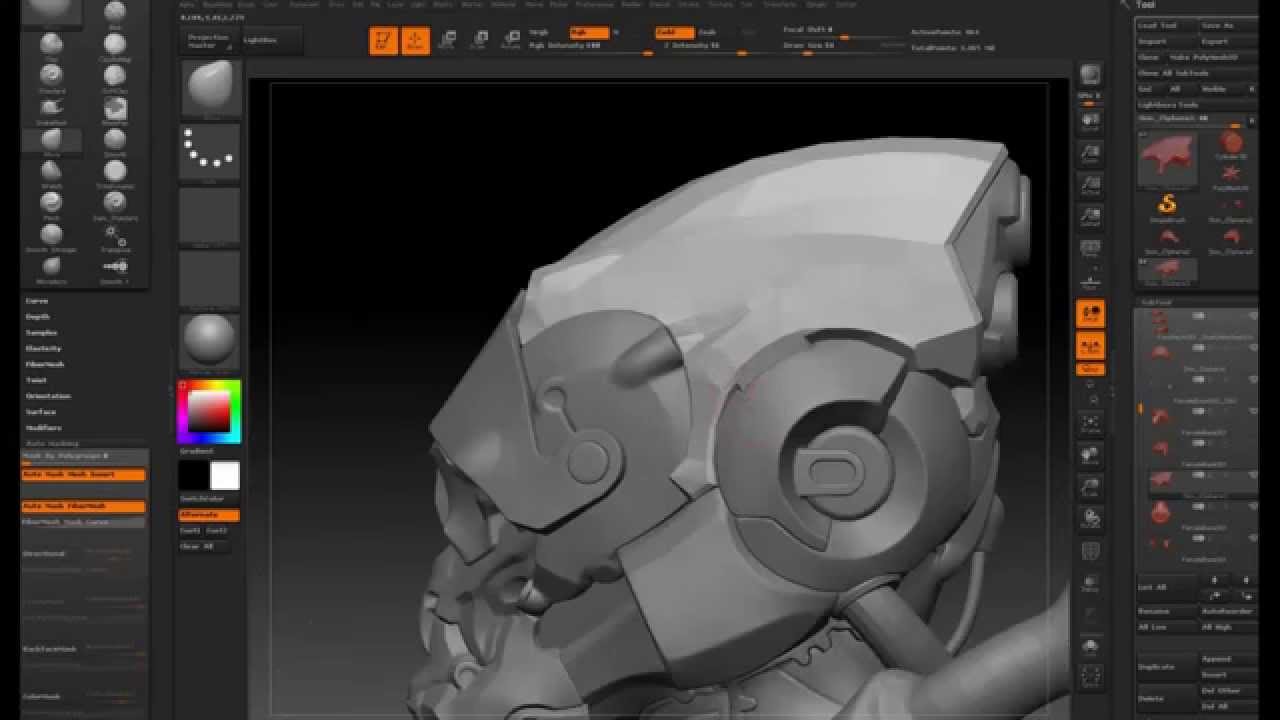Click Load Tool button
This screenshot has width=1280, height=720.
(1166, 25)
